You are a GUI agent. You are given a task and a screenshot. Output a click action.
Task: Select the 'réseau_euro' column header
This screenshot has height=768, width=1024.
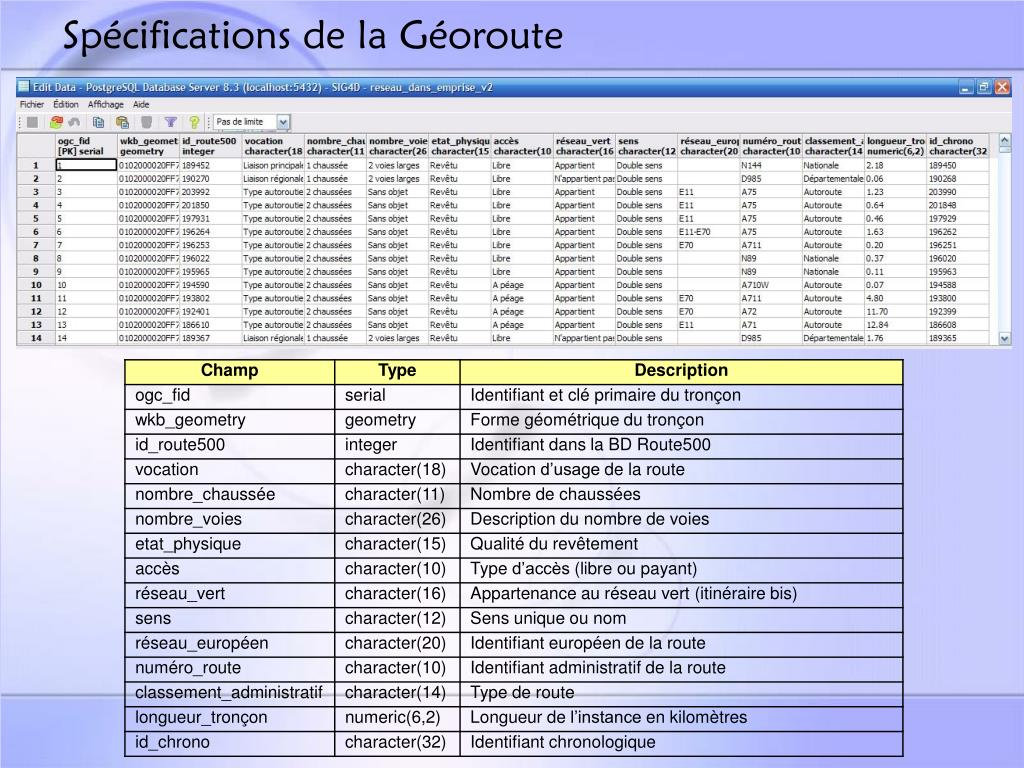[709, 146]
